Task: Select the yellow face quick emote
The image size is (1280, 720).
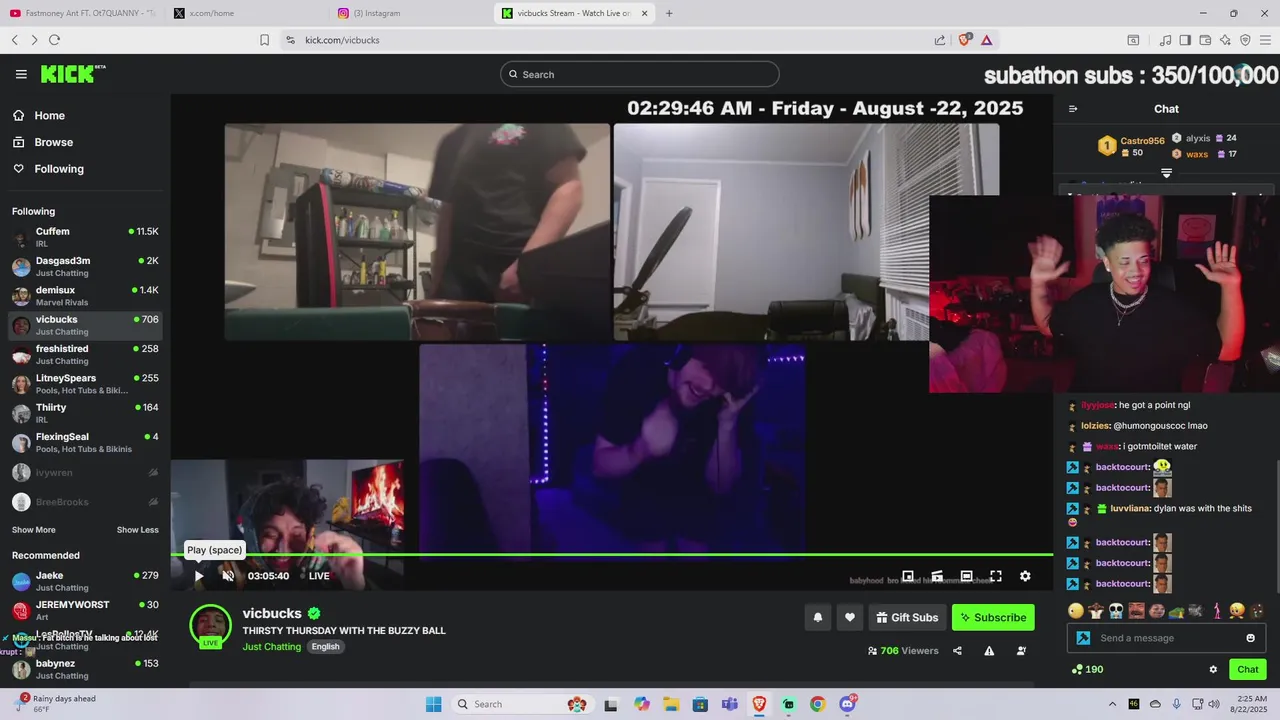Action: [1076, 611]
